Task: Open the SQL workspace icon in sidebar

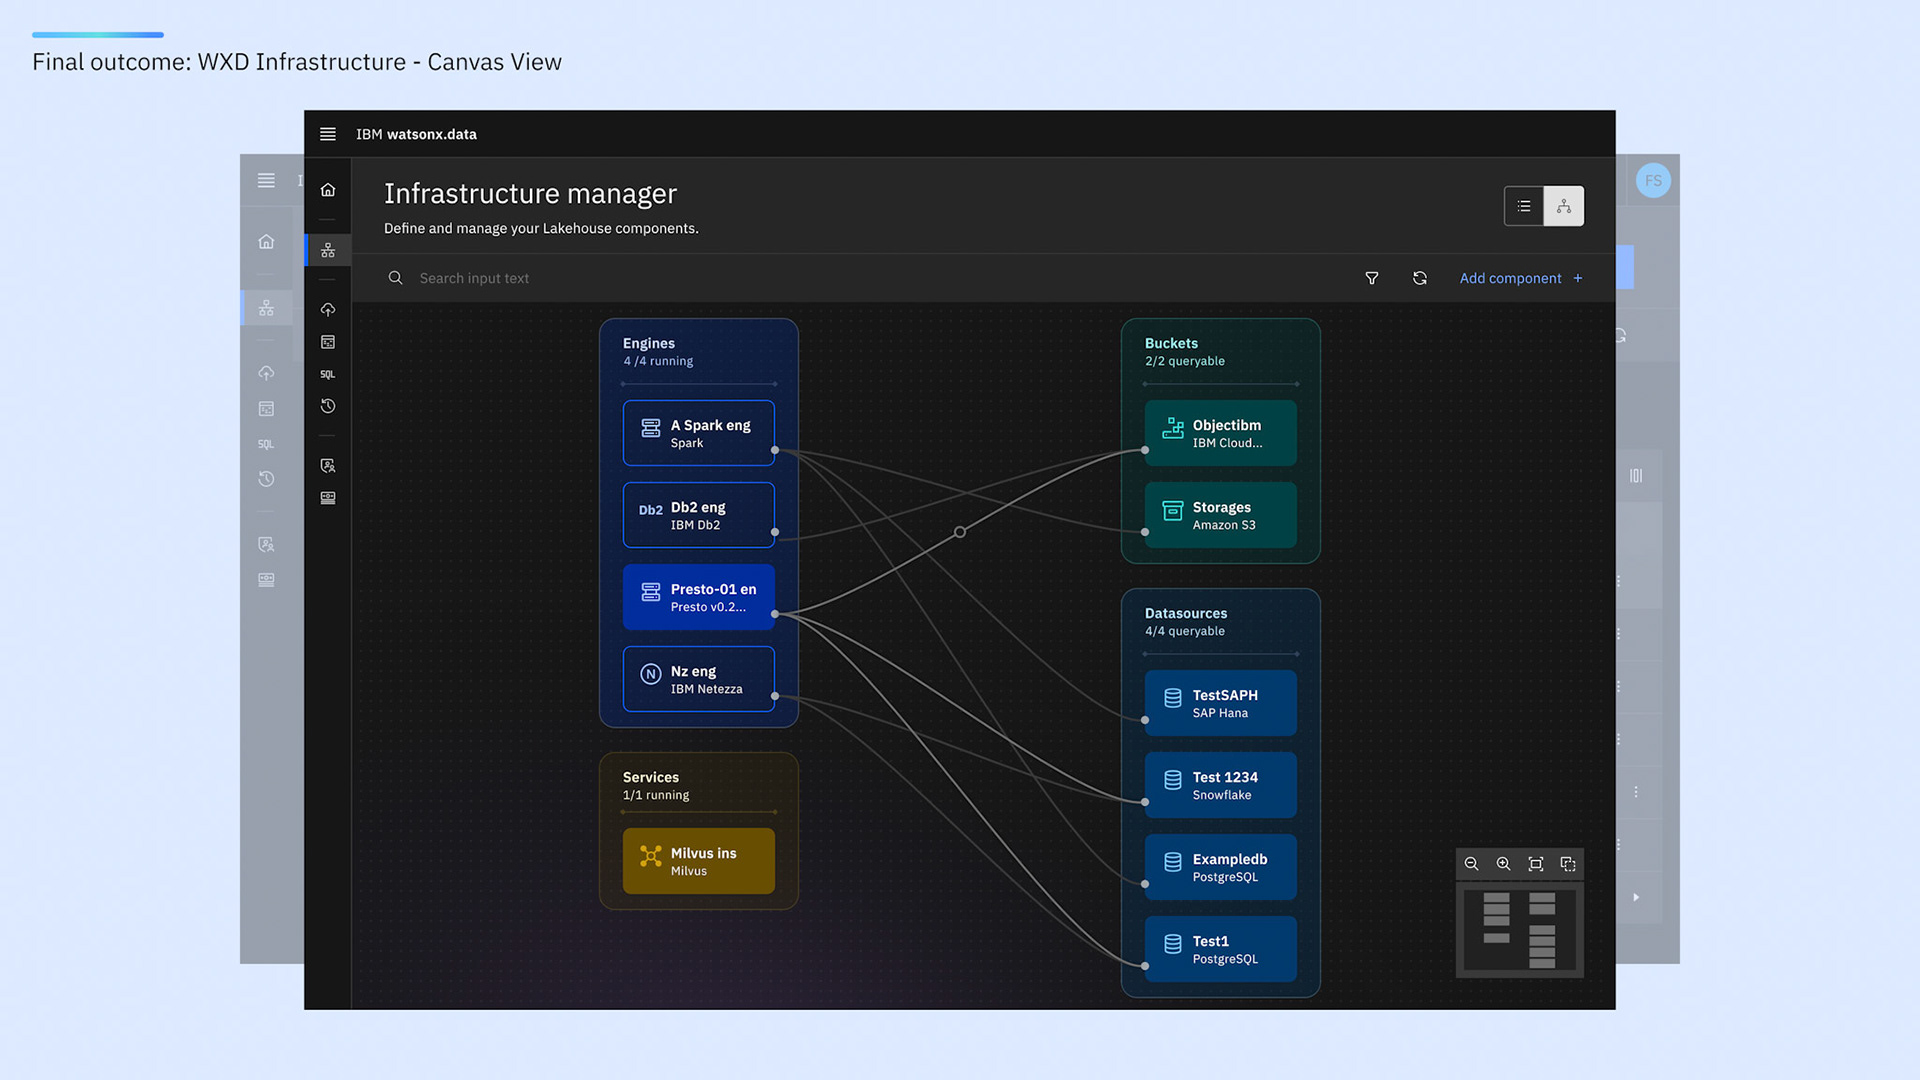Action: [327, 374]
